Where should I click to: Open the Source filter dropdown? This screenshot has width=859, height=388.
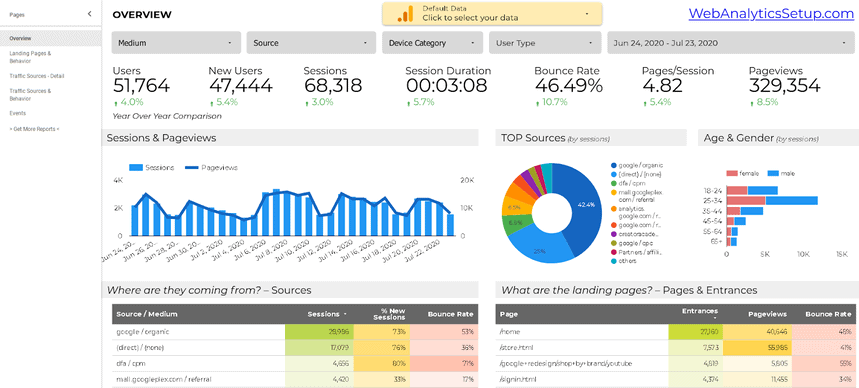pos(311,43)
